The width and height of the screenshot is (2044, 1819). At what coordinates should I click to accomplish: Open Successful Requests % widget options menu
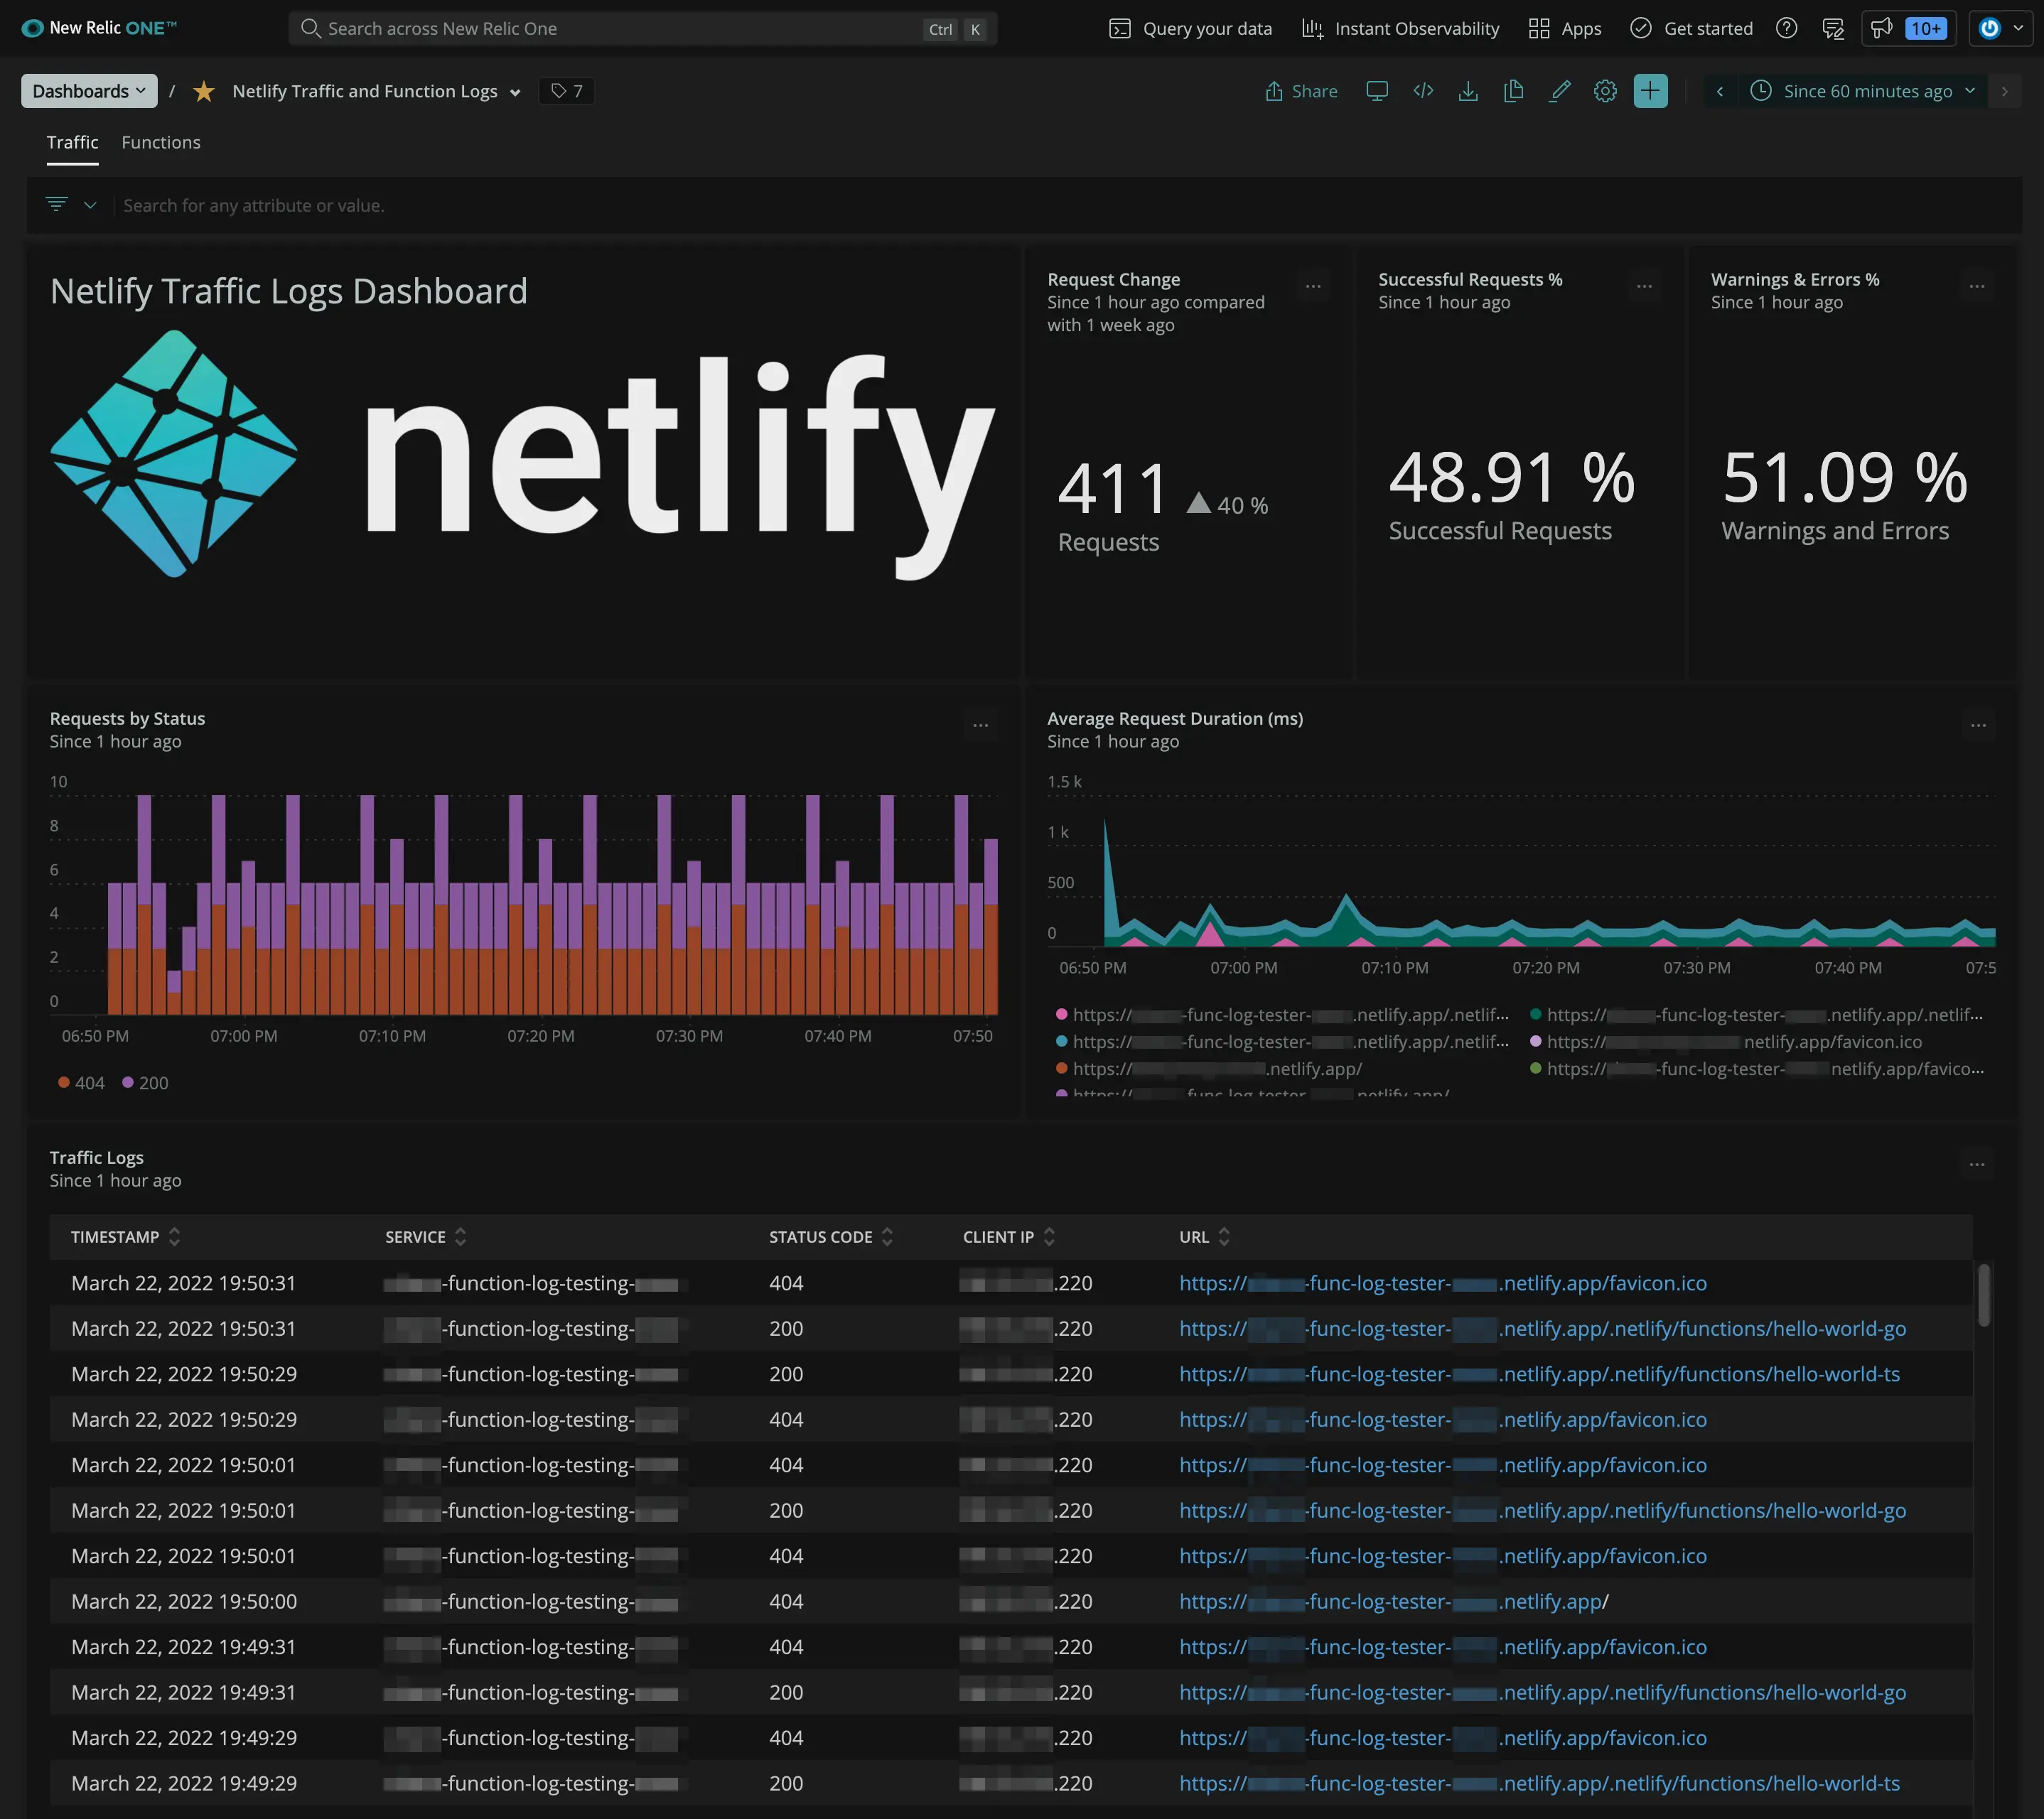1644,286
